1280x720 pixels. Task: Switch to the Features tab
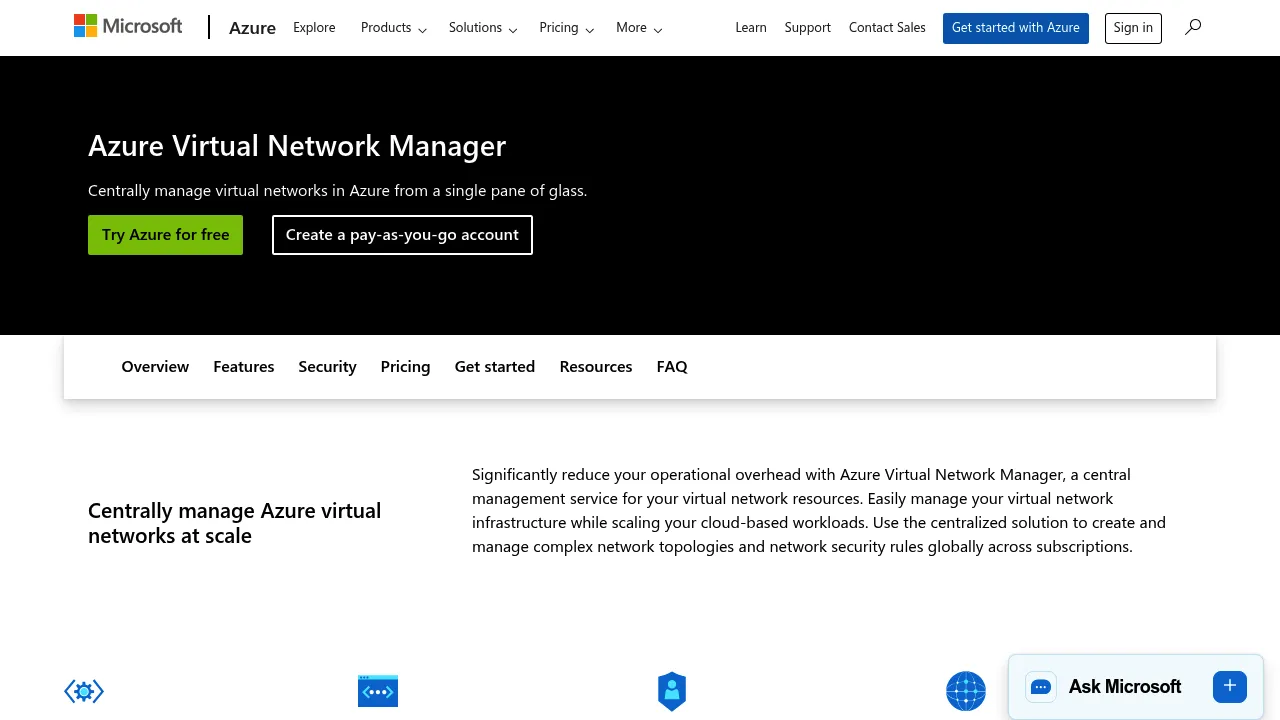[x=244, y=367]
